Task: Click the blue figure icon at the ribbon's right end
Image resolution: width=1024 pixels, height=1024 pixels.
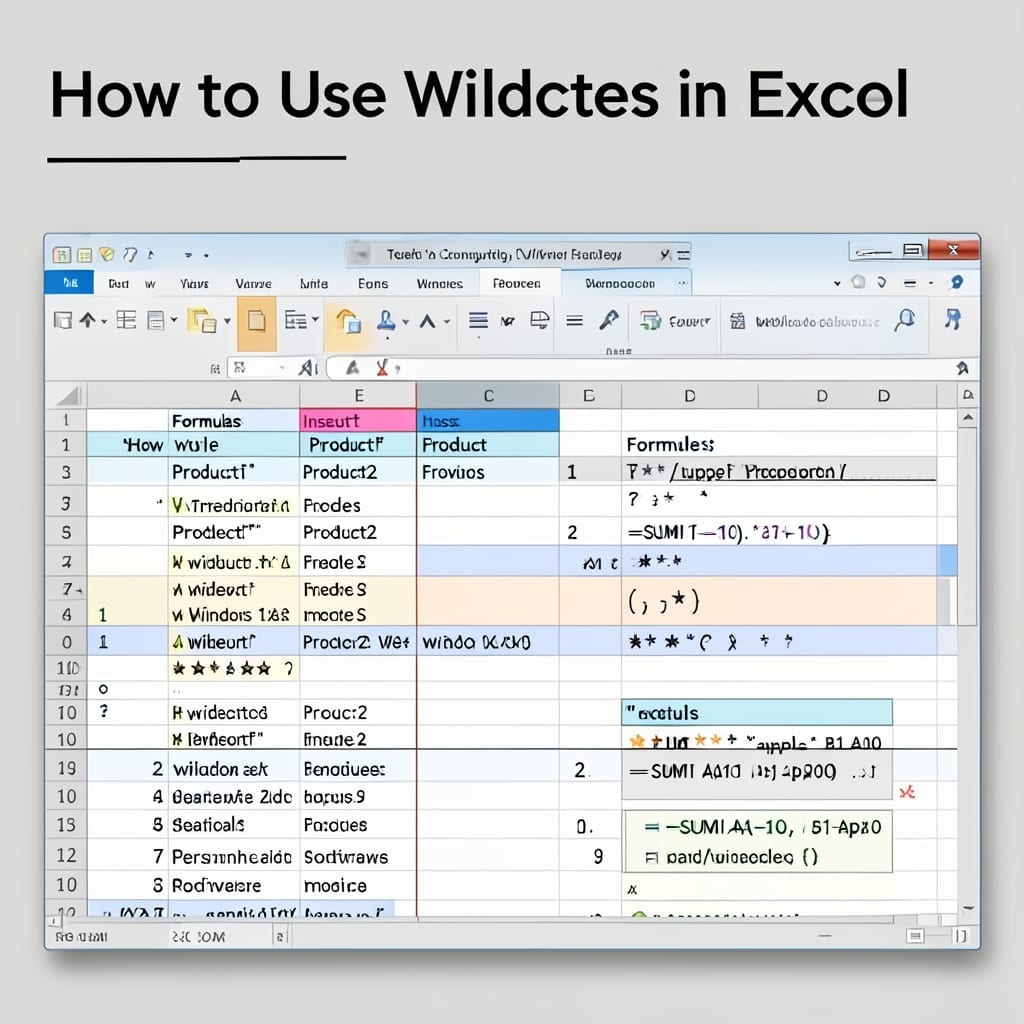Action: pyautogui.click(x=953, y=319)
